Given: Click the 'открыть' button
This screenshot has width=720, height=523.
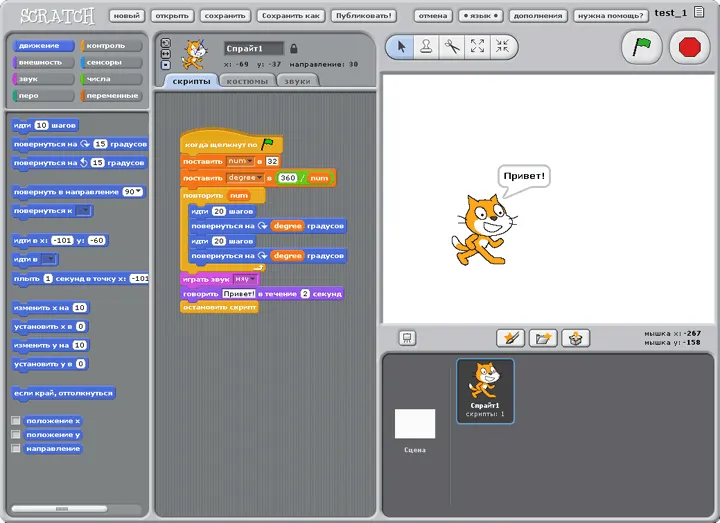Looking at the screenshot, I should (172, 16).
